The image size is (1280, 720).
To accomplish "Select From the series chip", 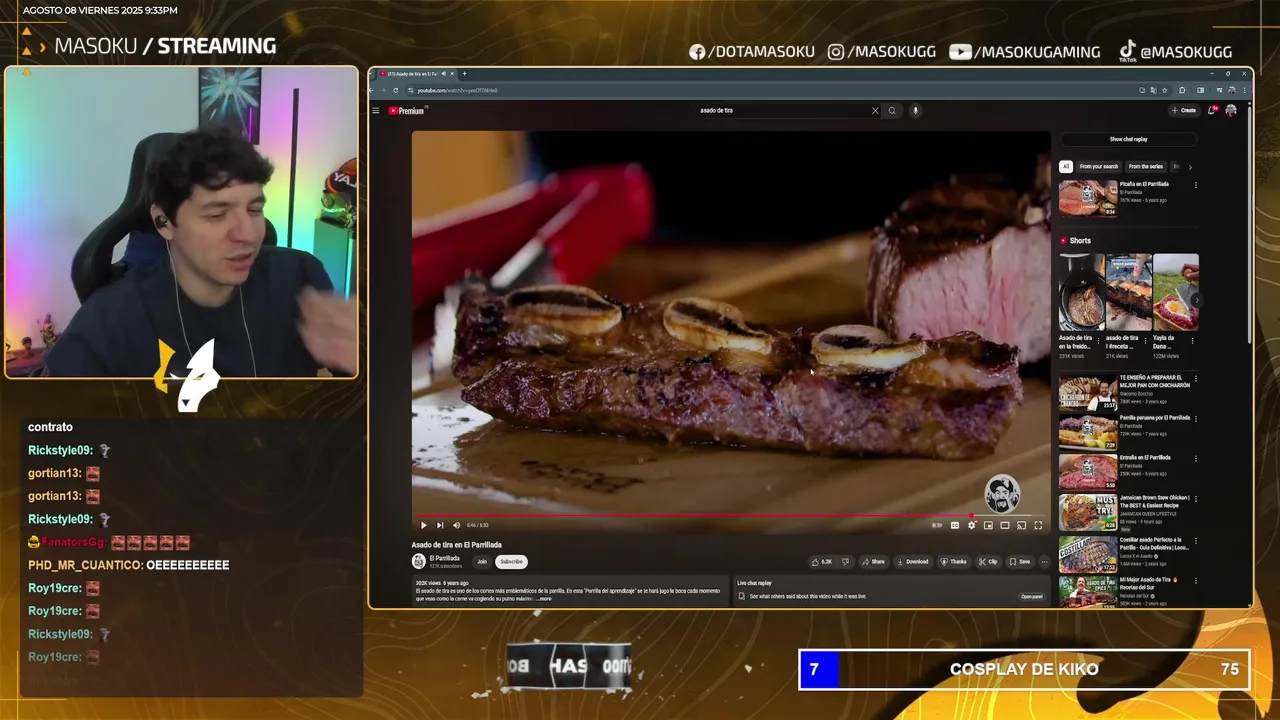I will pos(1146,167).
